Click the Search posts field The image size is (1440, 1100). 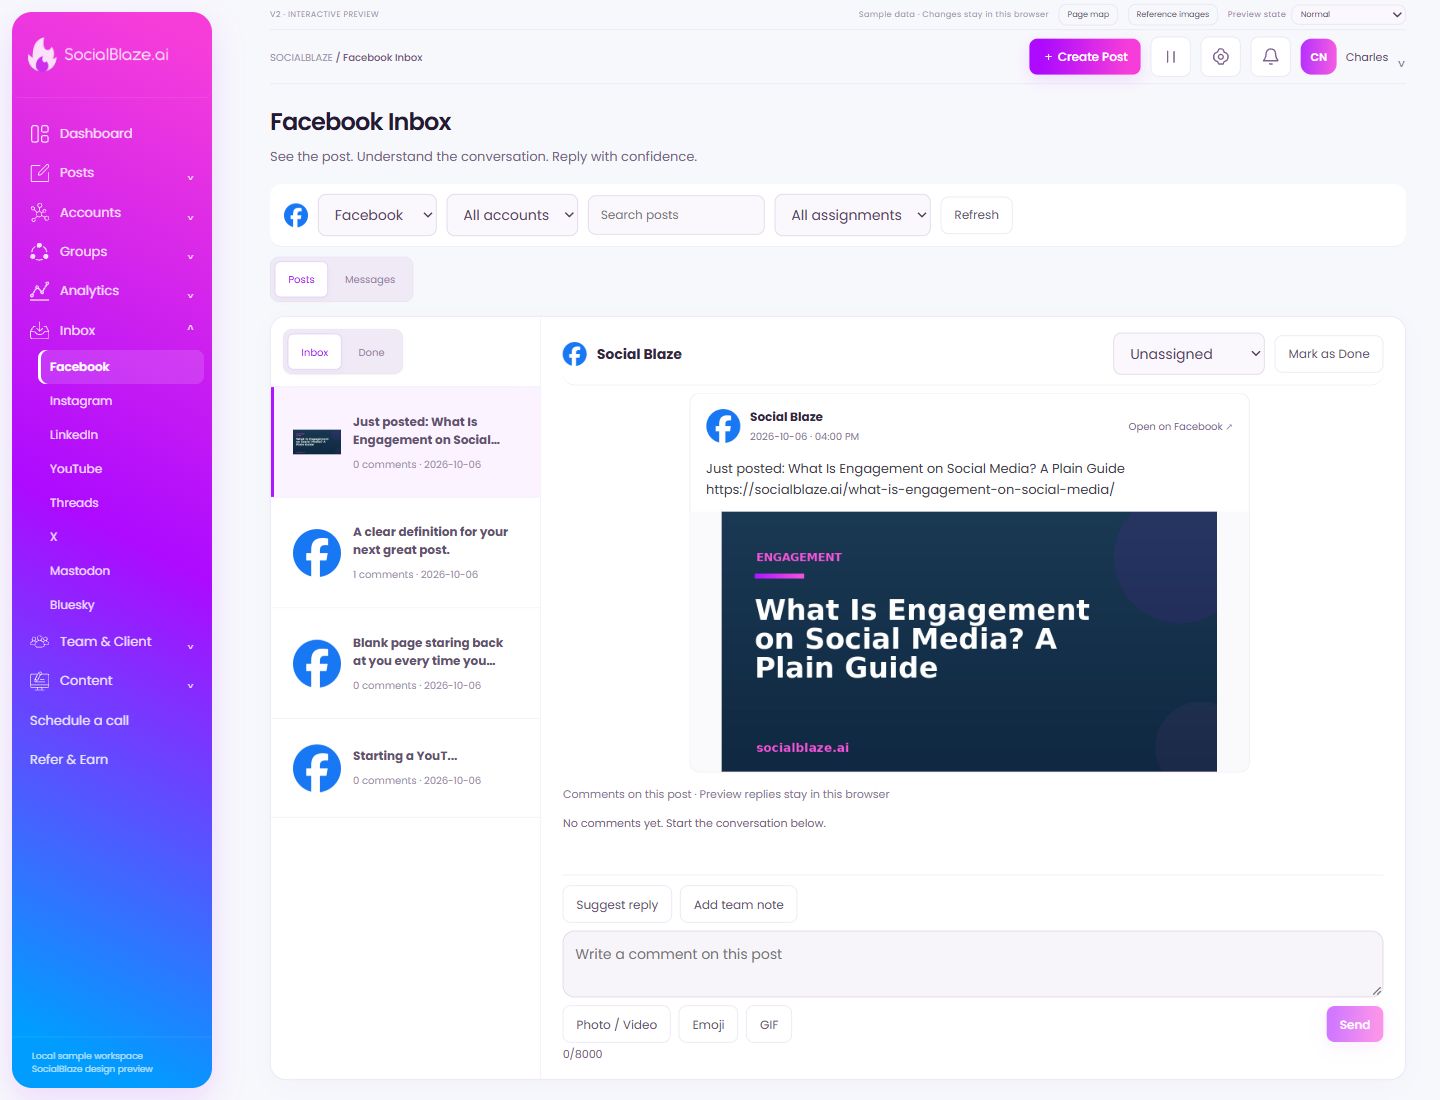pyautogui.click(x=676, y=215)
